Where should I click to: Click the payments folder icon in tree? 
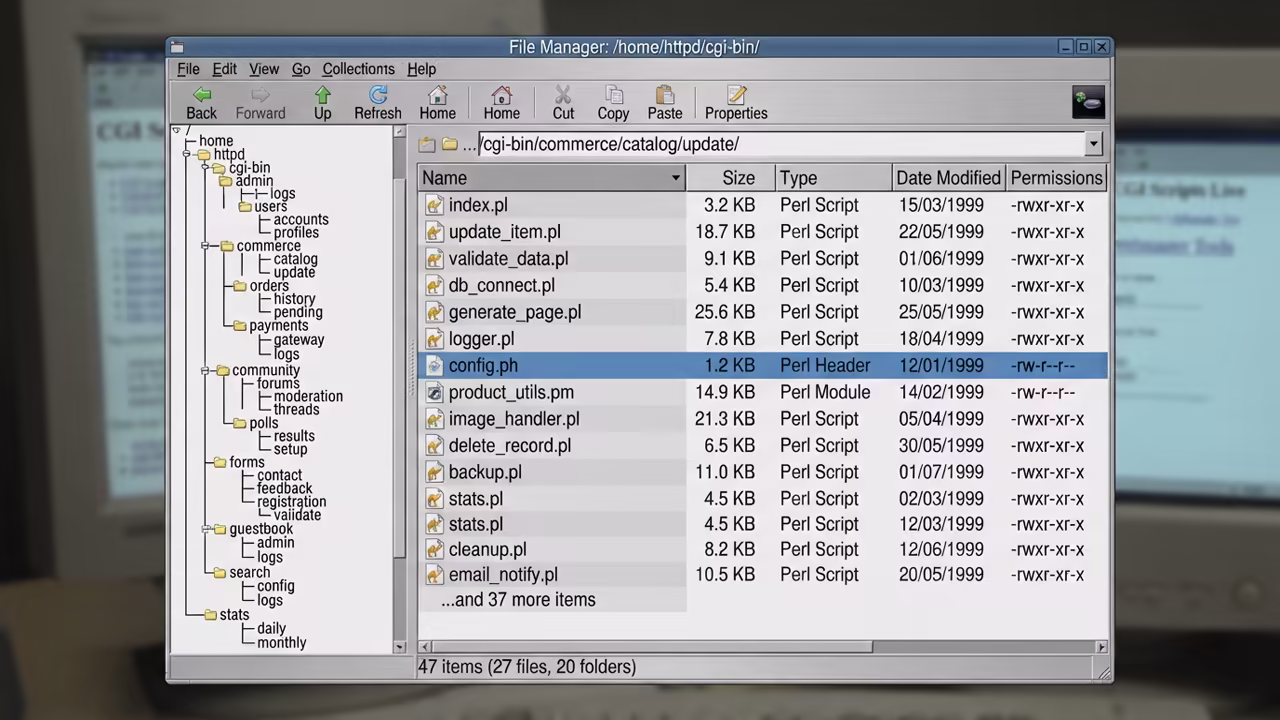tap(239, 326)
